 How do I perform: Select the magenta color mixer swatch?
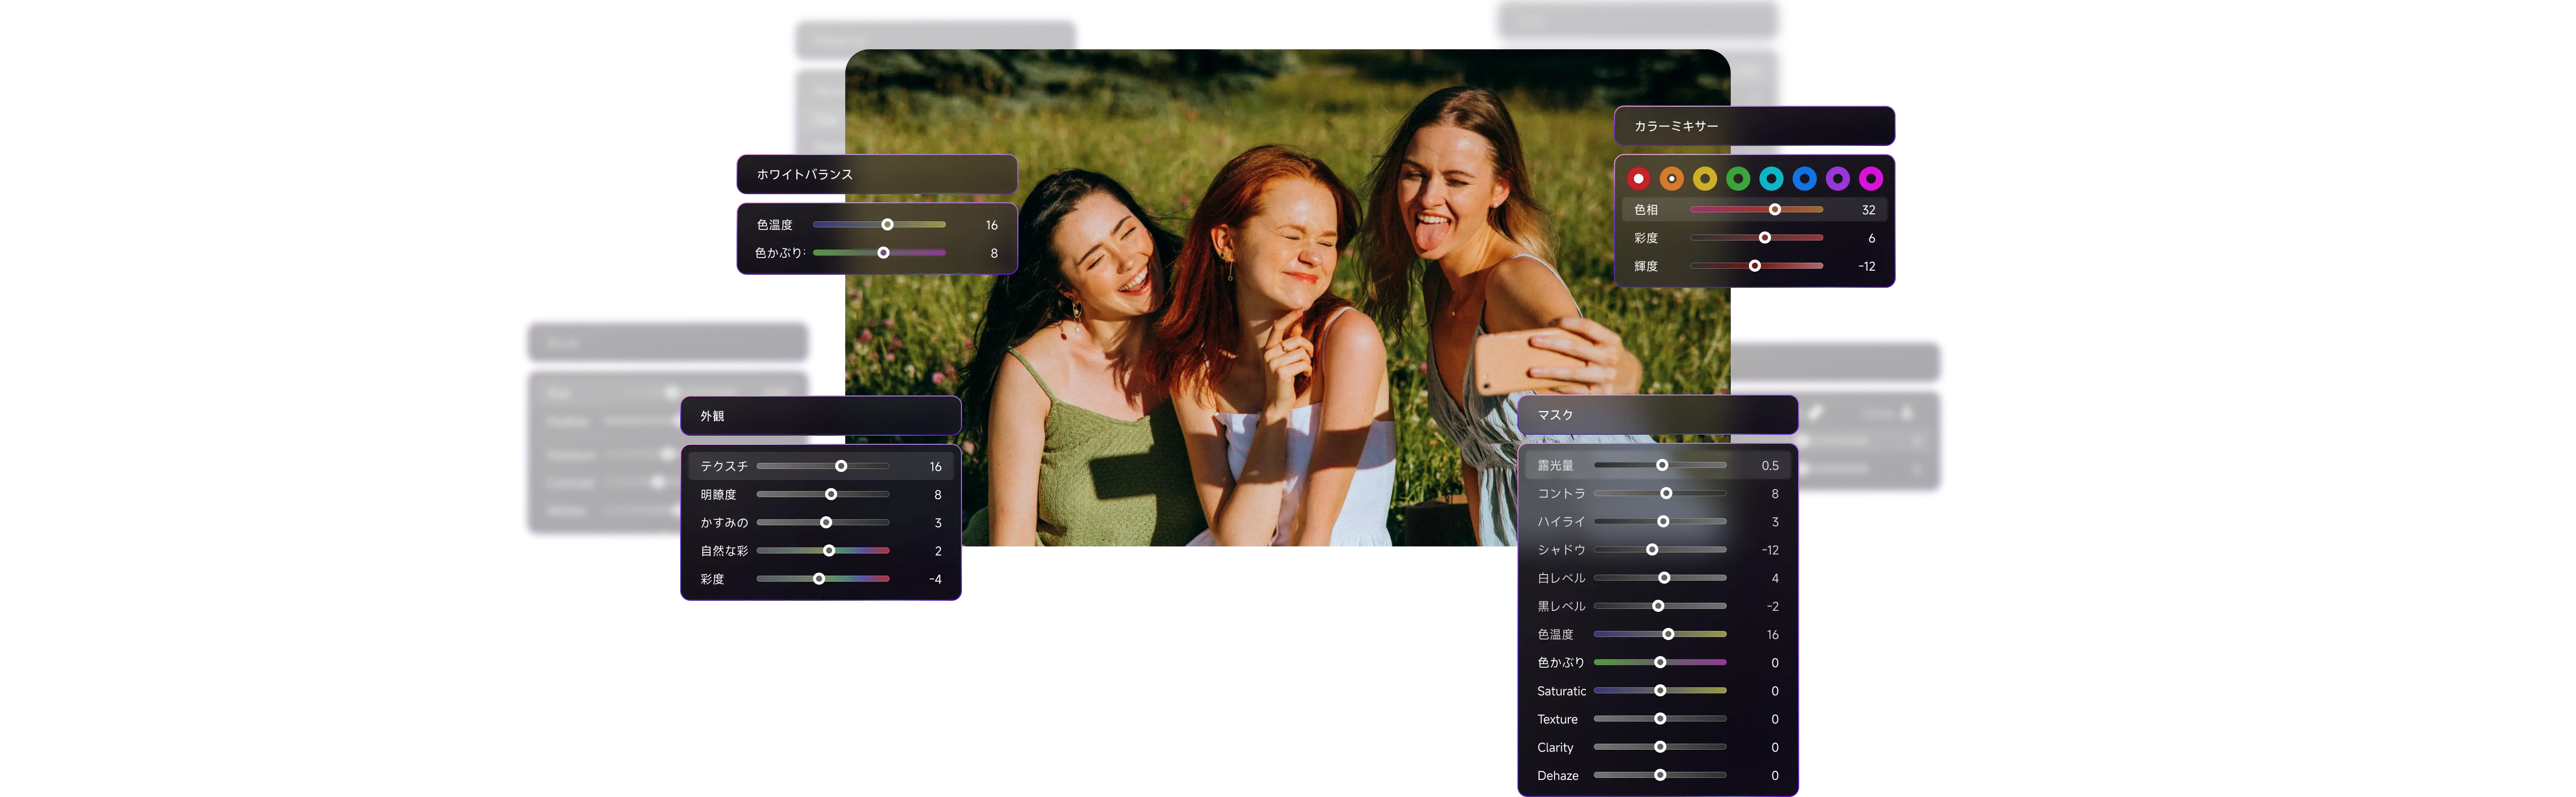click(x=1871, y=179)
